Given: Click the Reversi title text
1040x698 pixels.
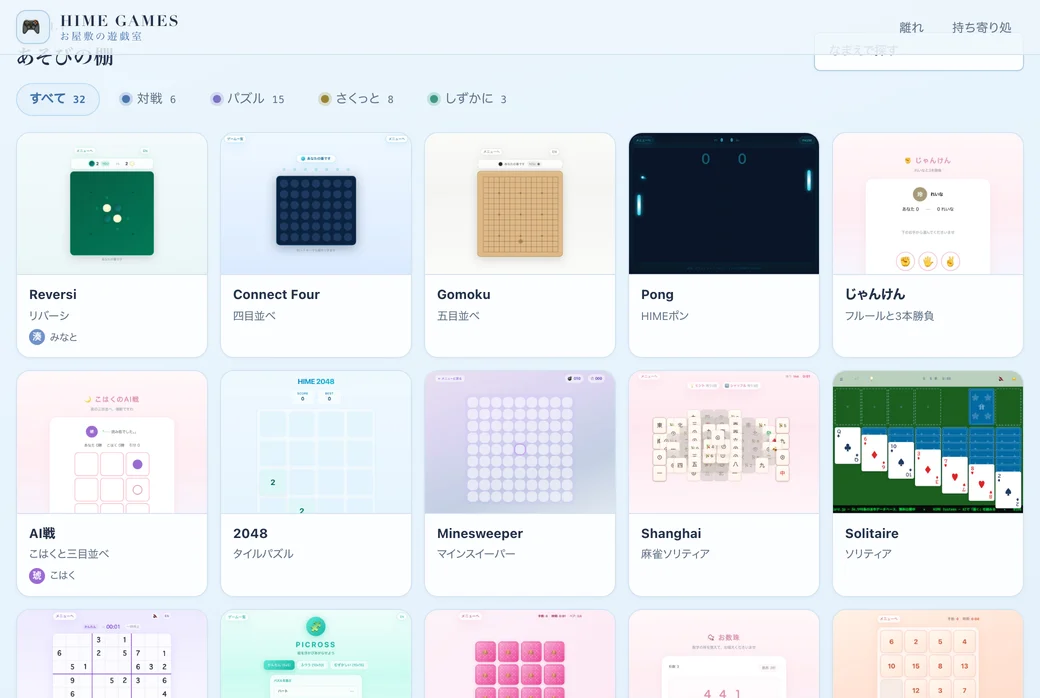Looking at the screenshot, I should 52,295.
